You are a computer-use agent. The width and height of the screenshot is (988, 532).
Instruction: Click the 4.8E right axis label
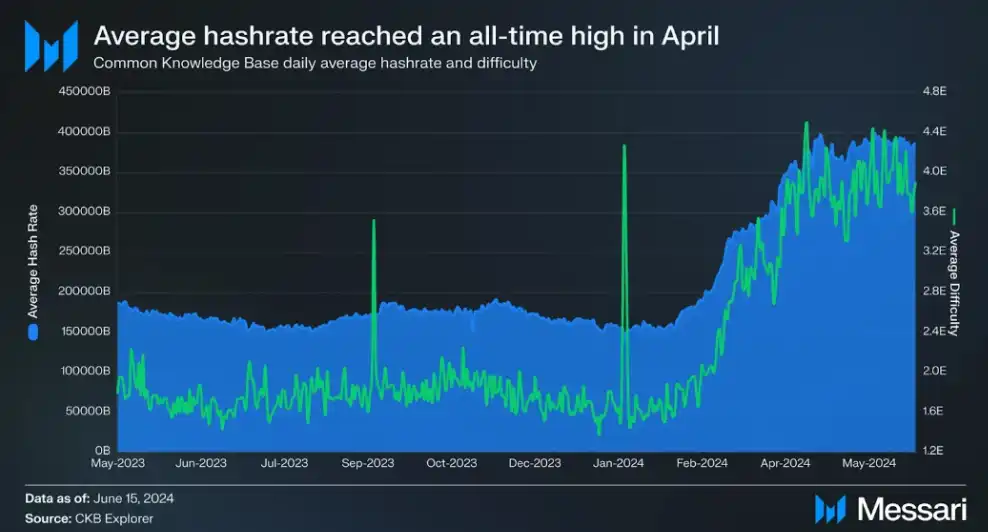(933, 91)
